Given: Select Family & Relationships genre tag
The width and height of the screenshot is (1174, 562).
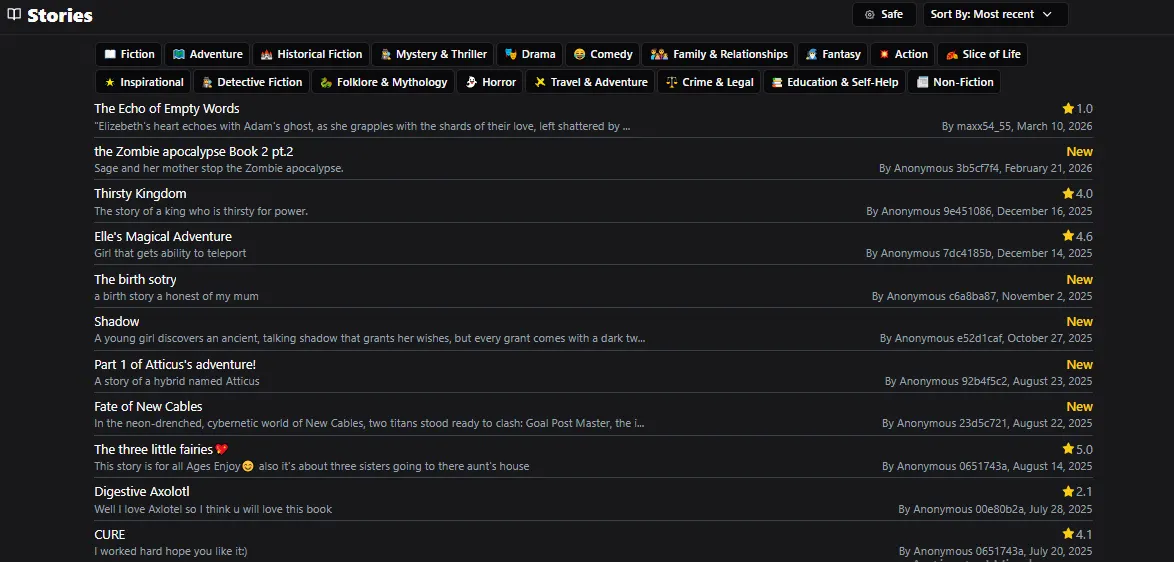Looking at the screenshot, I should 719,54.
